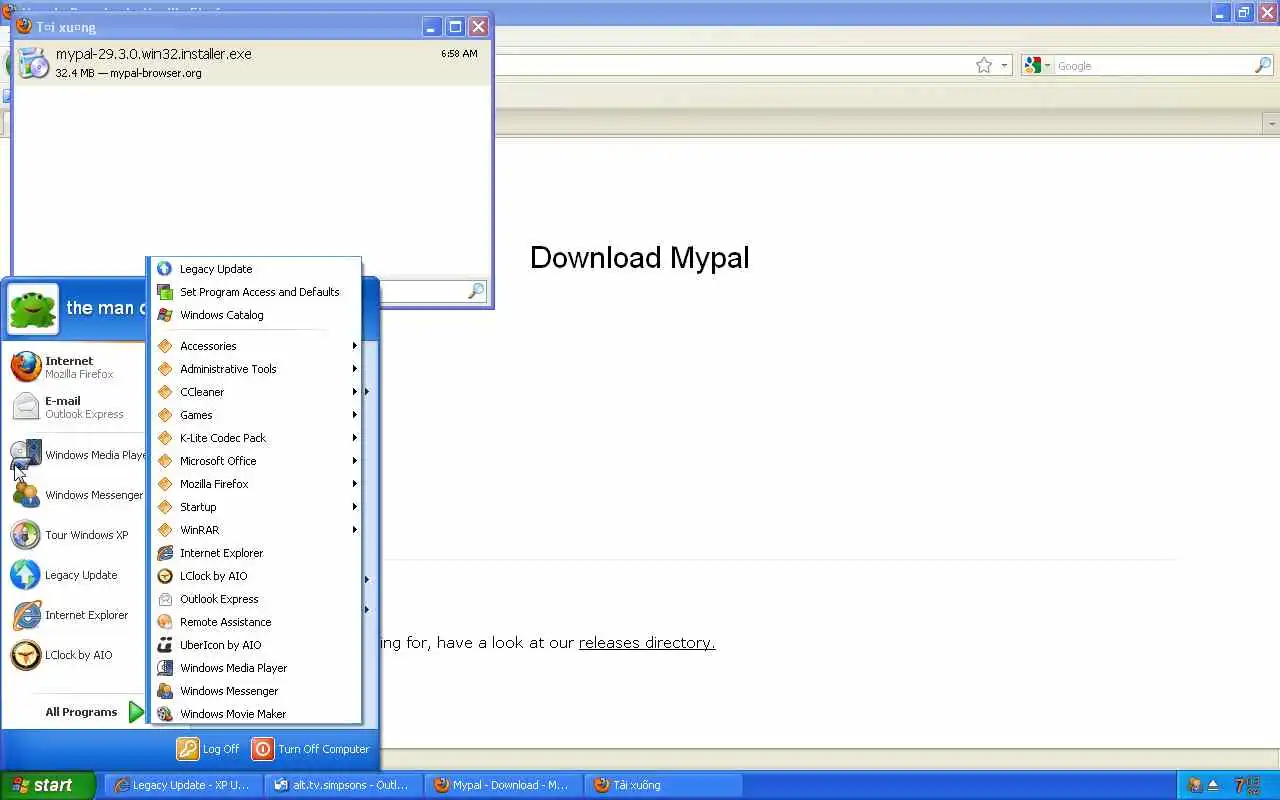Click the frog user account picture
This screenshot has height=800, width=1280.
click(33, 309)
